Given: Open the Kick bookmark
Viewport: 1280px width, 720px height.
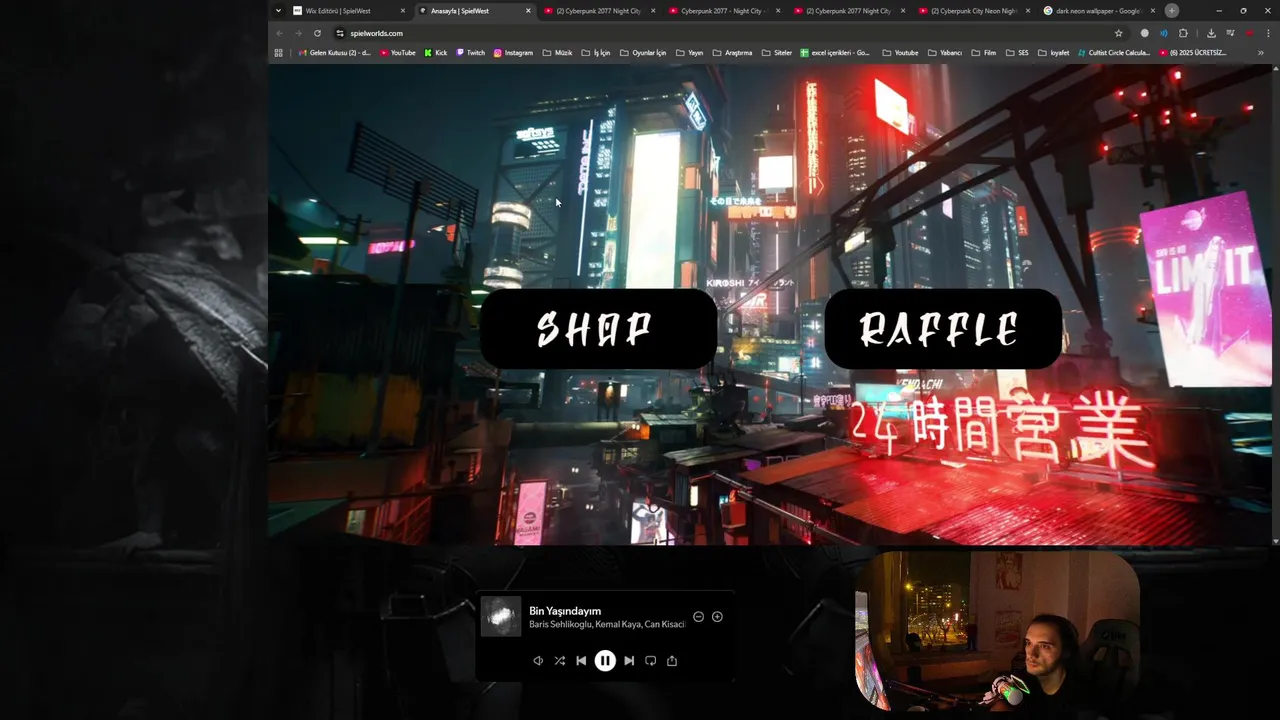Looking at the screenshot, I should pyautogui.click(x=436, y=53).
